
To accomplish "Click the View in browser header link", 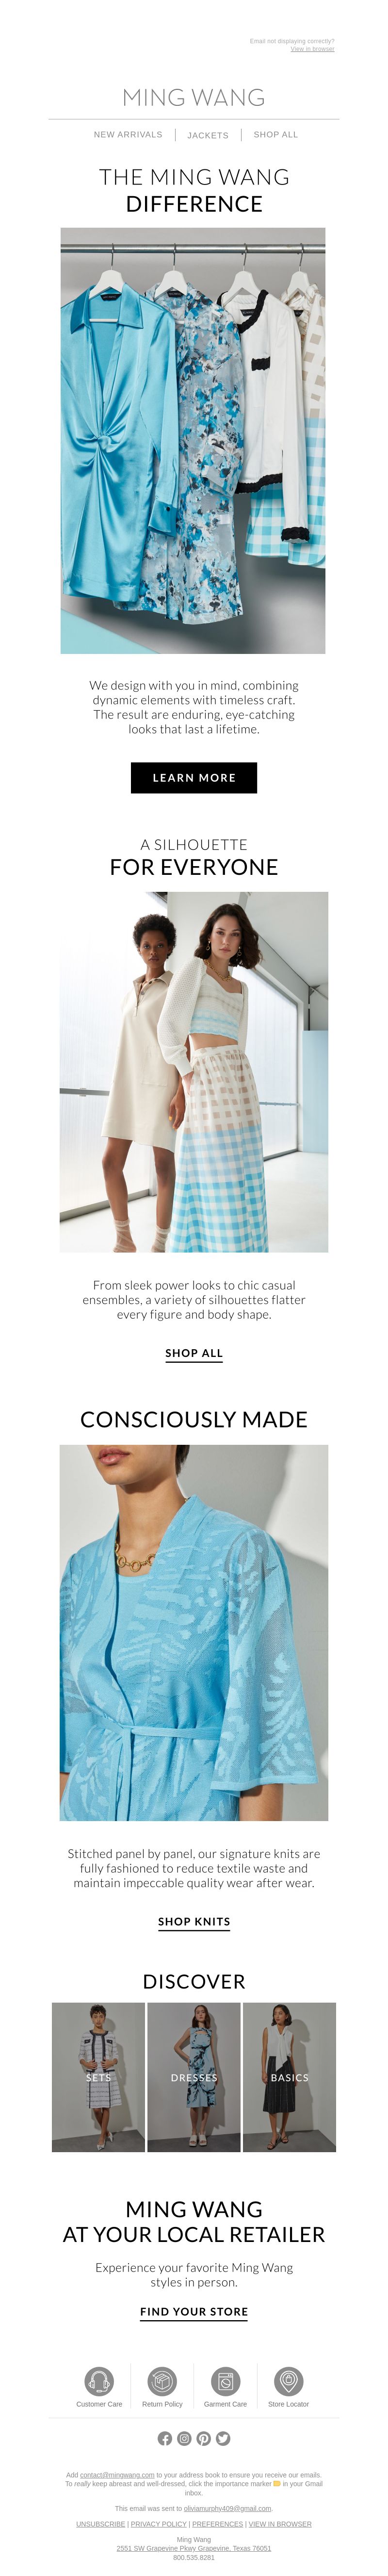I will [313, 48].
